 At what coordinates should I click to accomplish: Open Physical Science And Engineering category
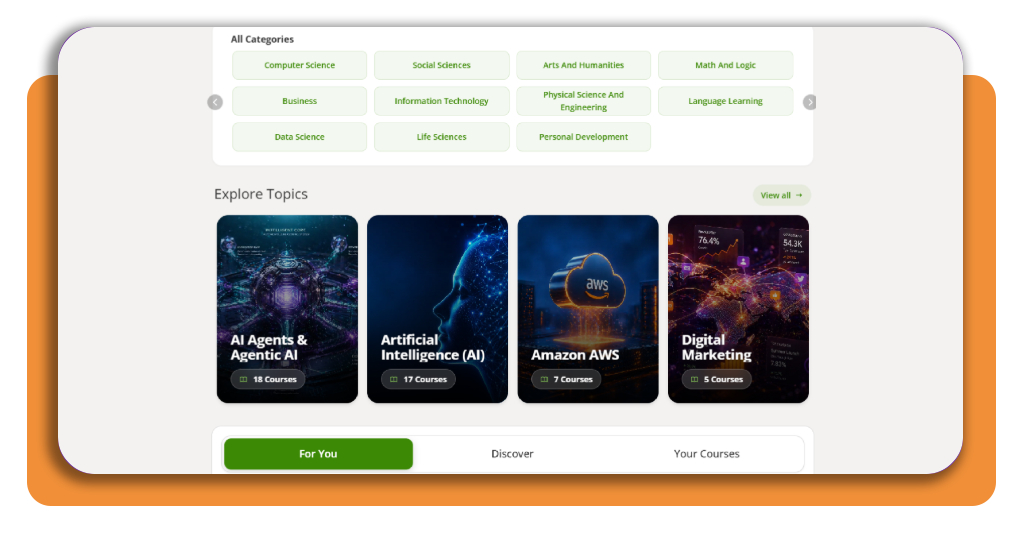click(583, 101)
